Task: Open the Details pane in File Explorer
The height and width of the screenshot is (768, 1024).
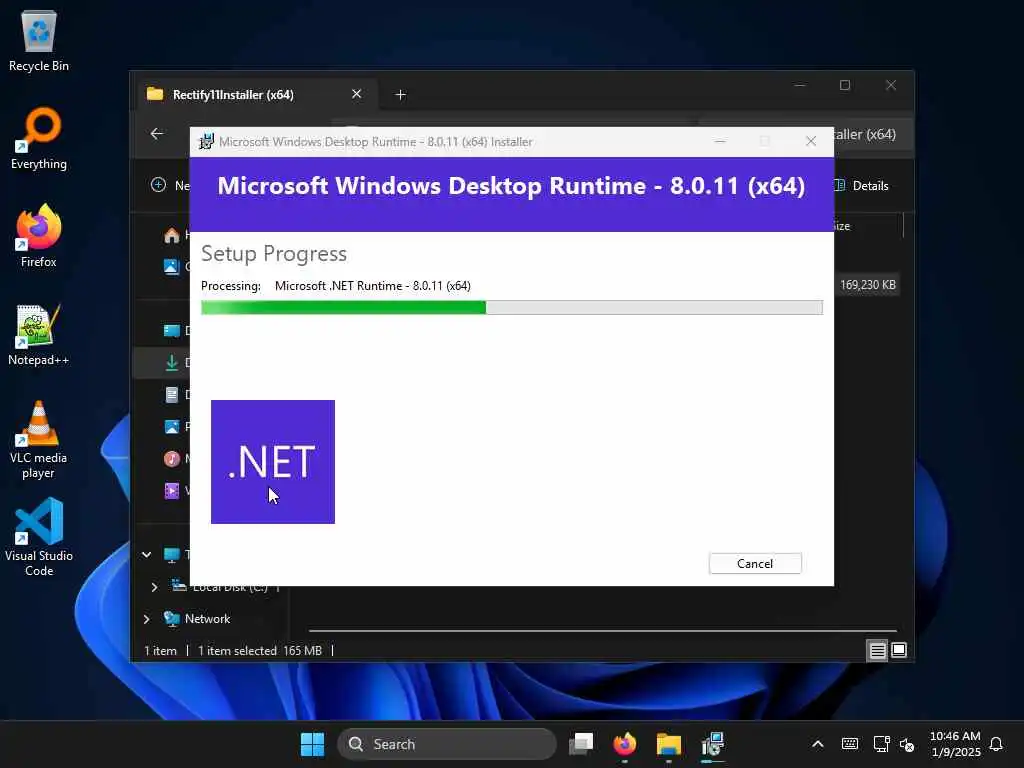Action: point(862,185)
